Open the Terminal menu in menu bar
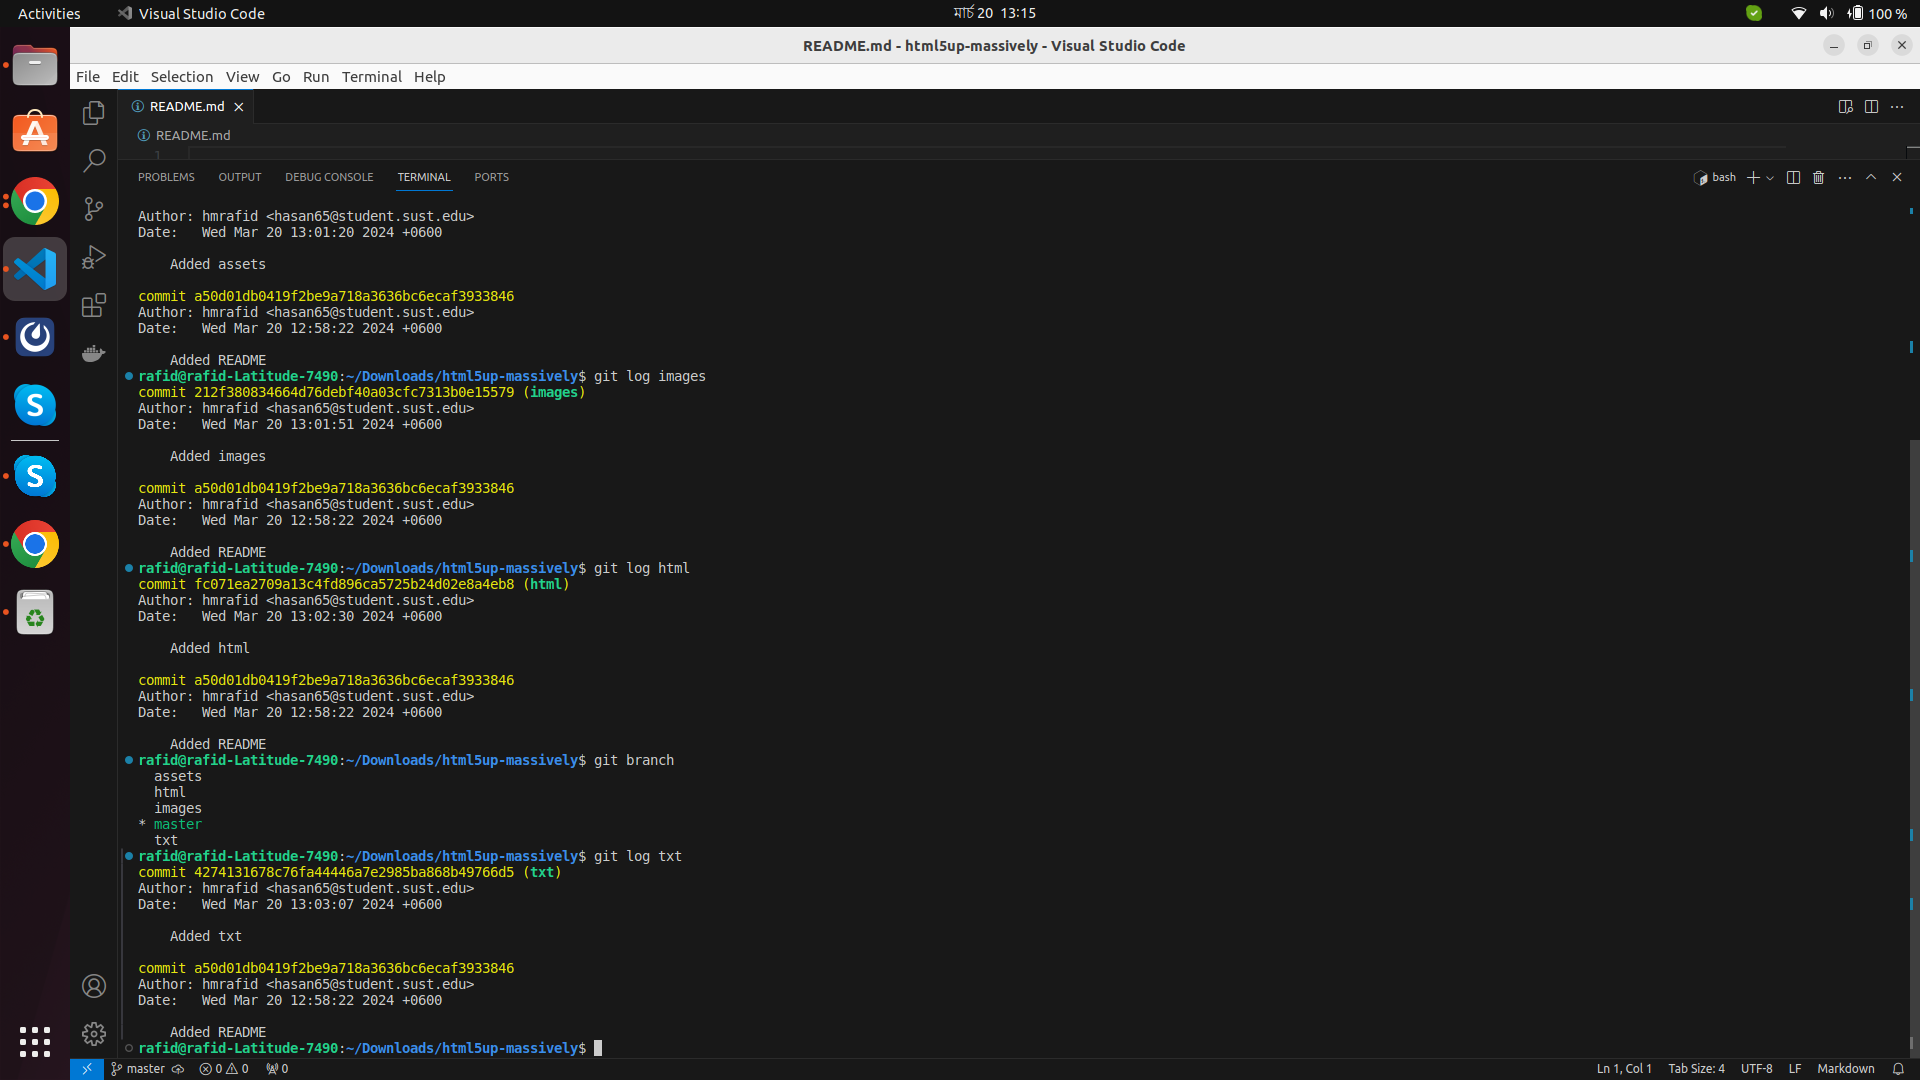The image size is (1920, 1080). 371,76
